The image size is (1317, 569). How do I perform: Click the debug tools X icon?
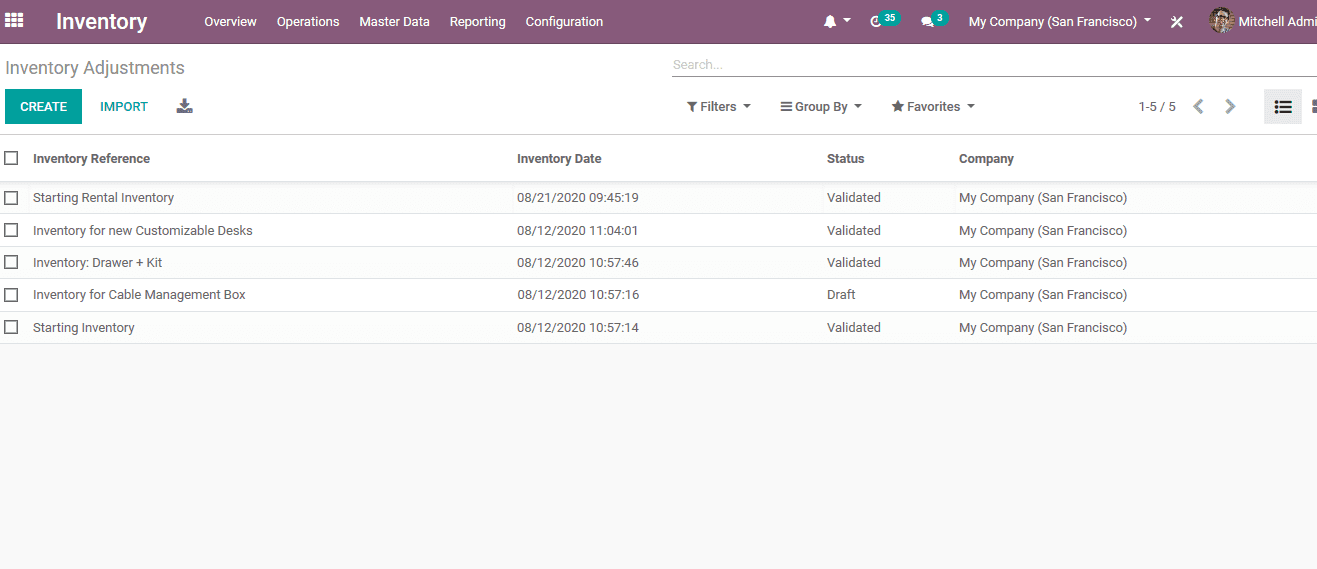(x=1177, y=21)
